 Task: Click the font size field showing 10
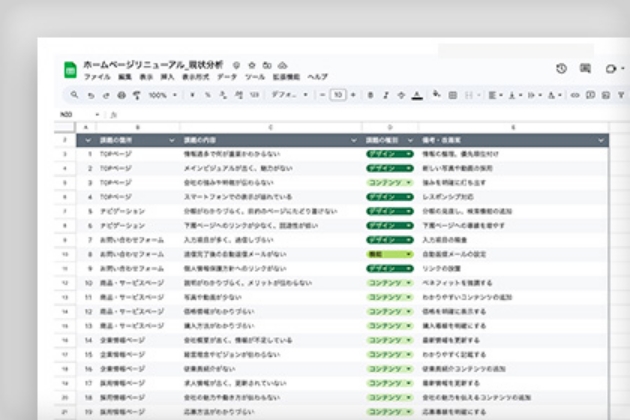[x=338, y=95]
